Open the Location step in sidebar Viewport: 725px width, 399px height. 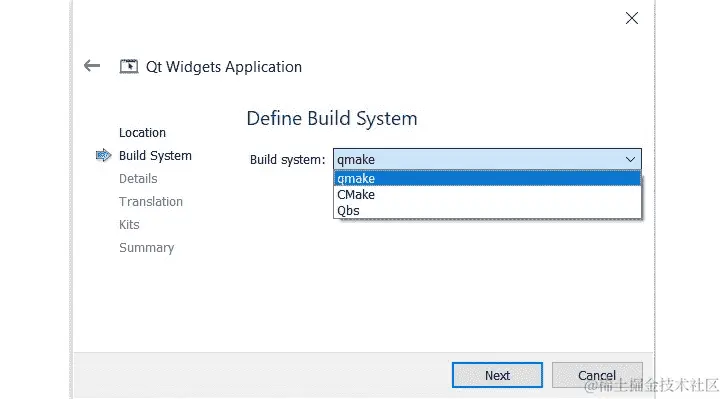pyautogui.click(x=142, y=133)
